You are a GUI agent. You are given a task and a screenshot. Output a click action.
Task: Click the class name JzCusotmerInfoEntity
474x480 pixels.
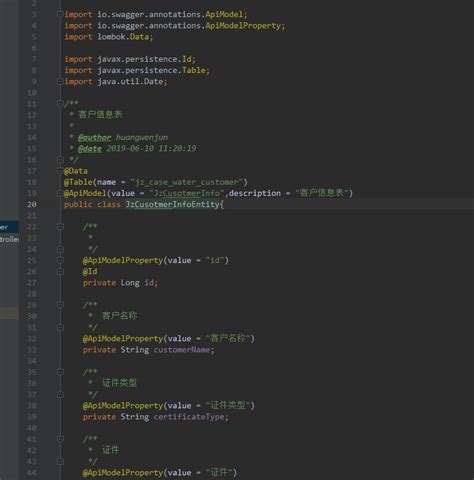tap(172, 204)
